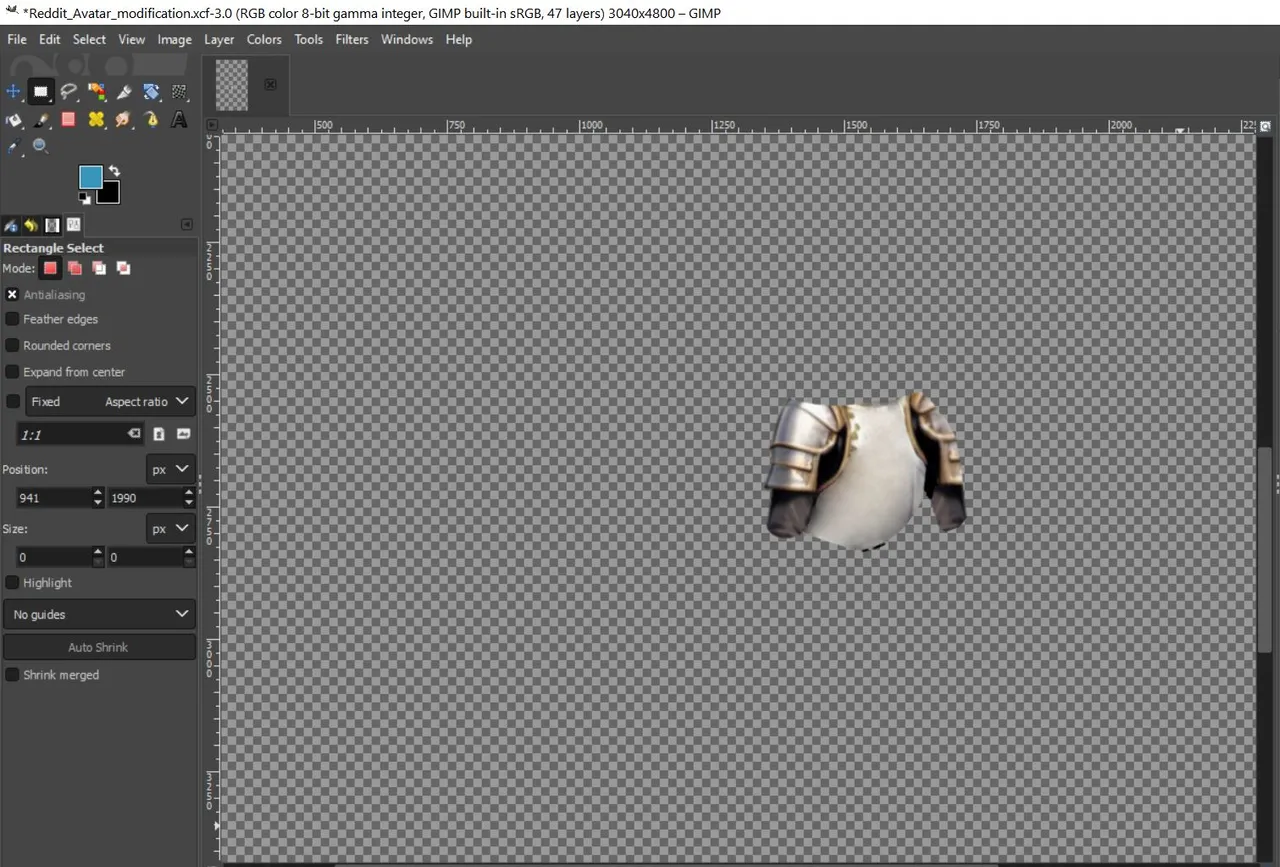This screenshot has width=1280, height=867.
Task: Clear the 1:1 aspect ratio field
Action: pos(134,434)
